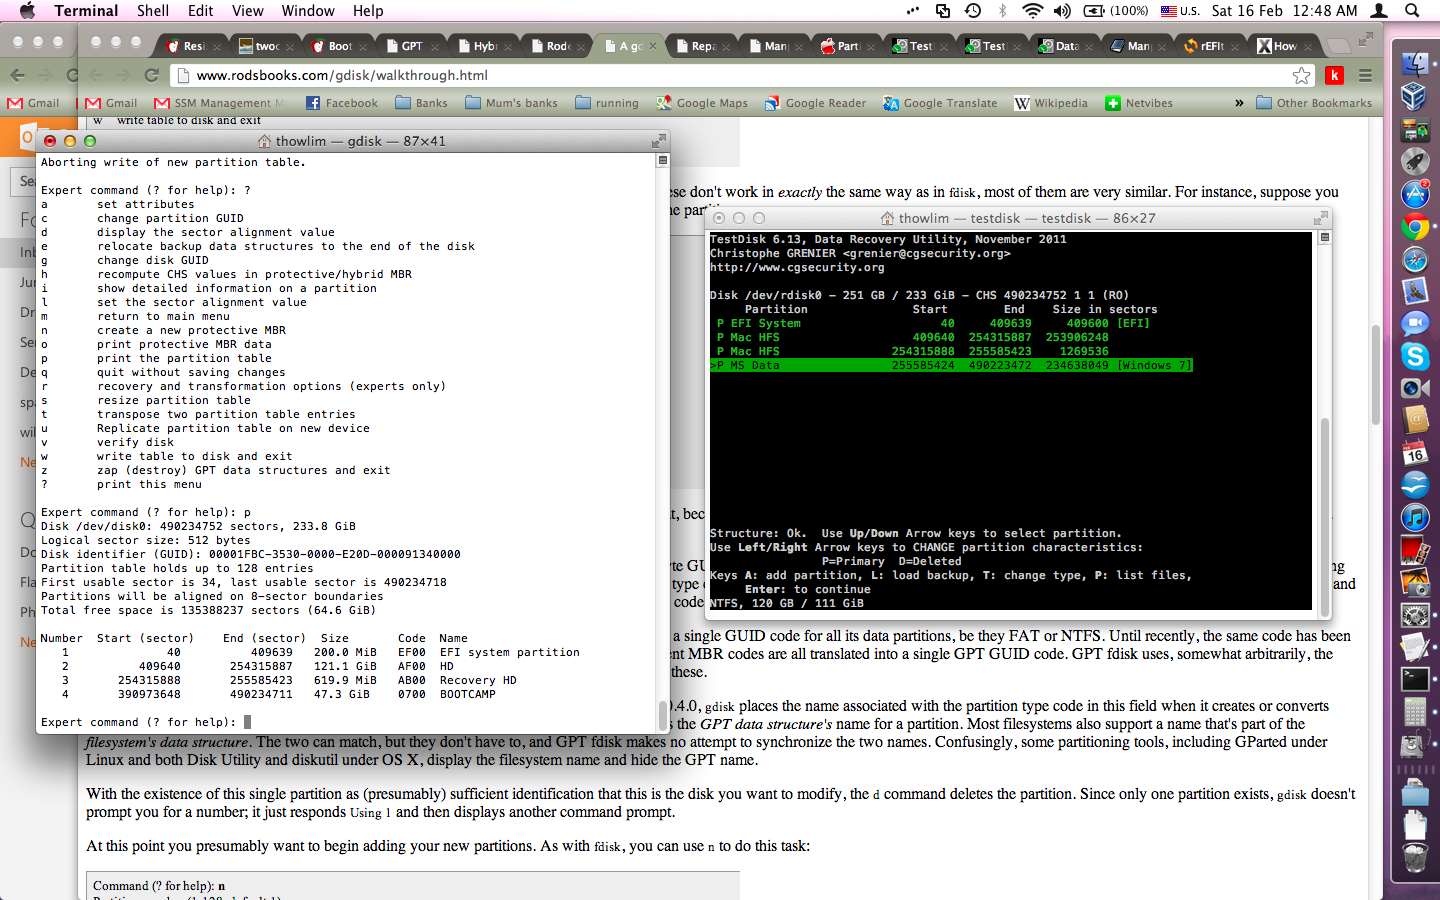Open the Apple menu
The width and height of the screenshot is (1440, 900).
(x=27, y=11)
